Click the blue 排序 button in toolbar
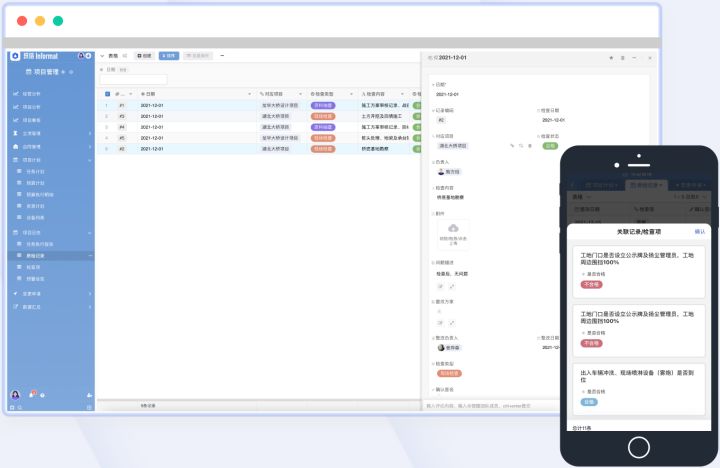 (x=169, y=56)
